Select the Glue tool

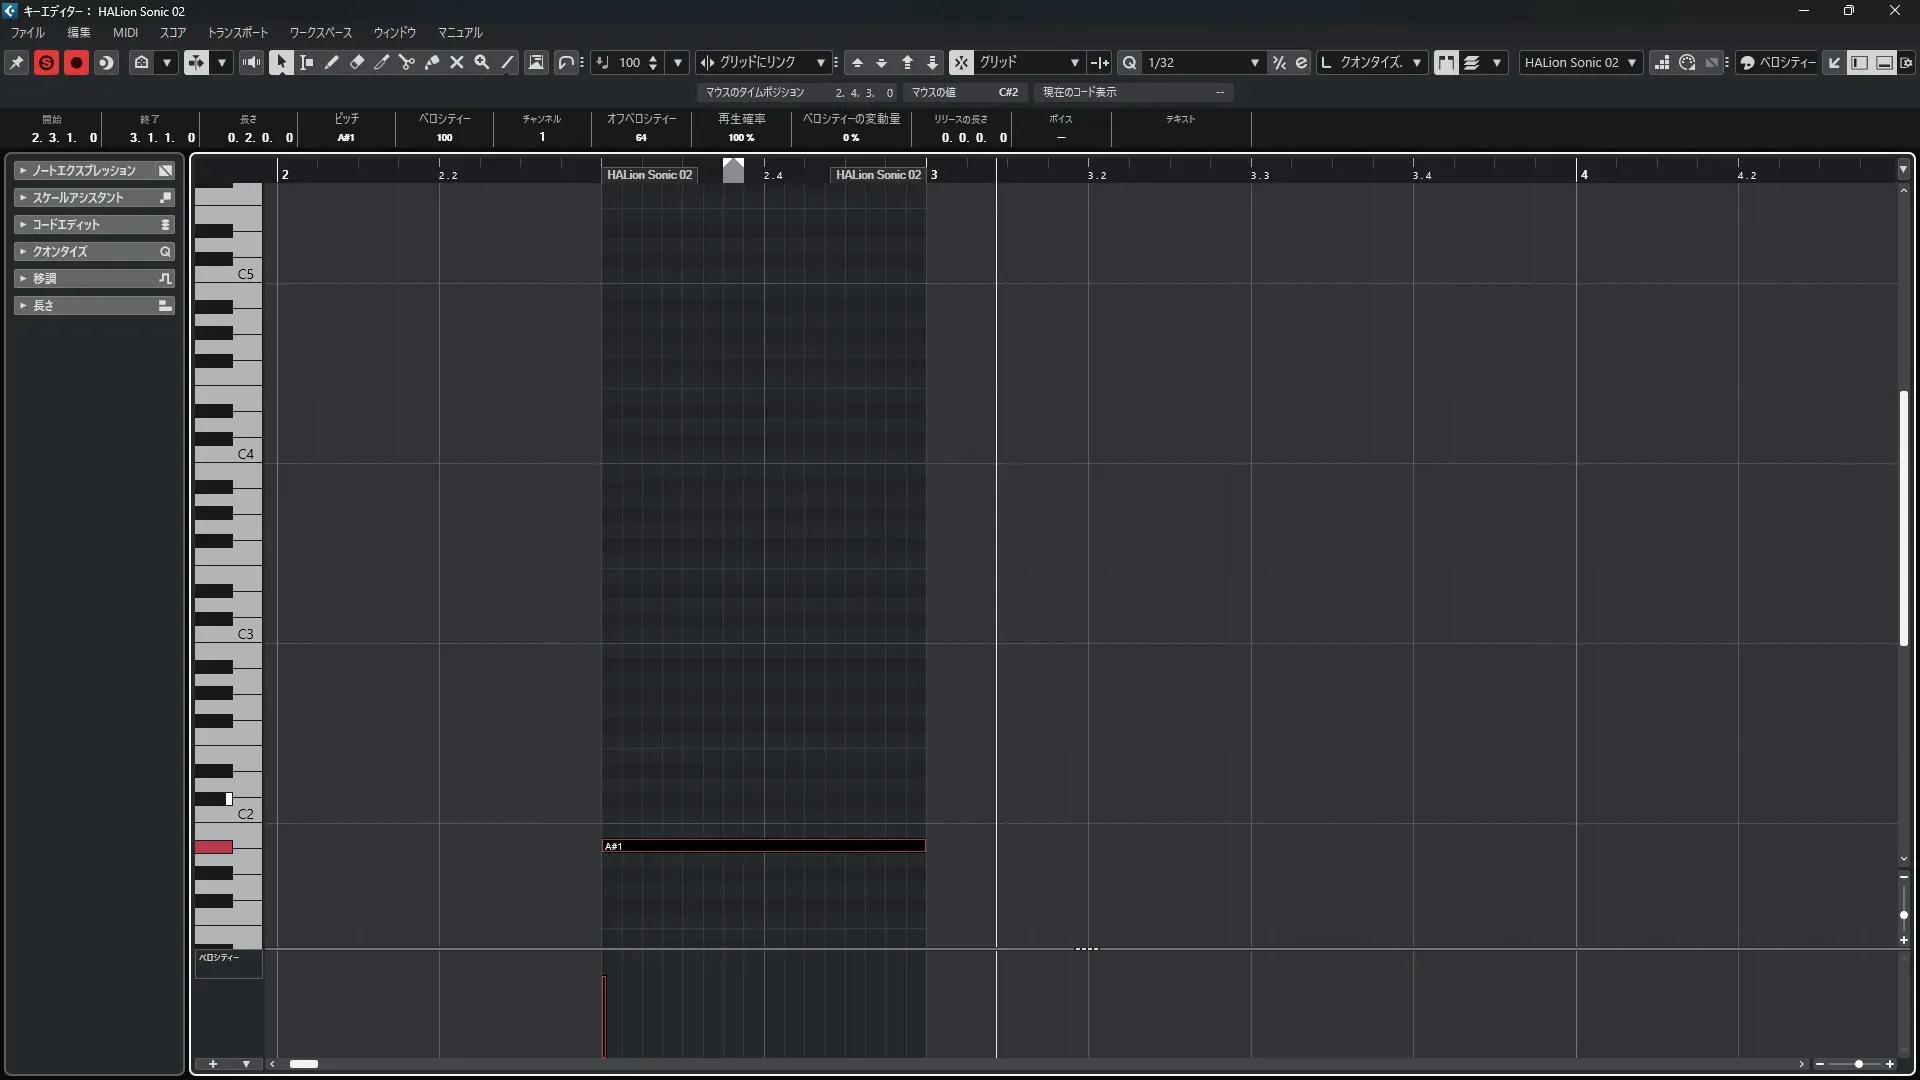pos(432,62)
